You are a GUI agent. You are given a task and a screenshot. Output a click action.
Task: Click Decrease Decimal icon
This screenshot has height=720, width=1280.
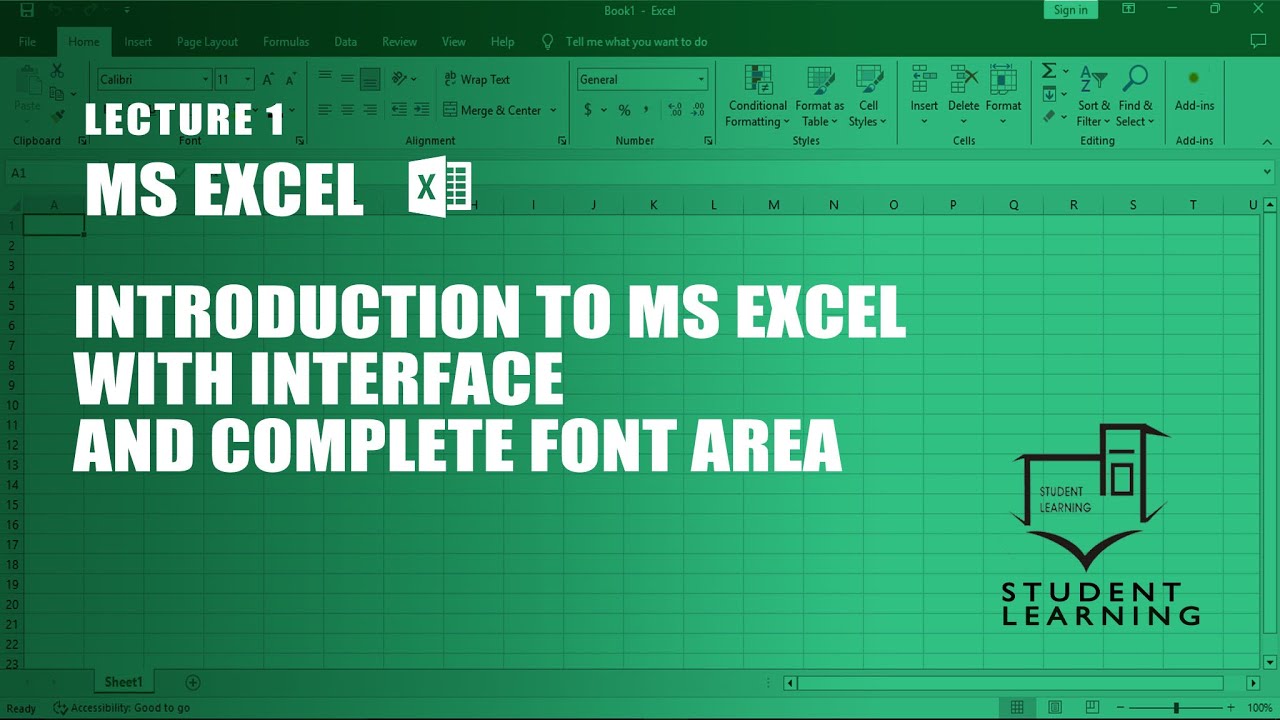[698, 110]
